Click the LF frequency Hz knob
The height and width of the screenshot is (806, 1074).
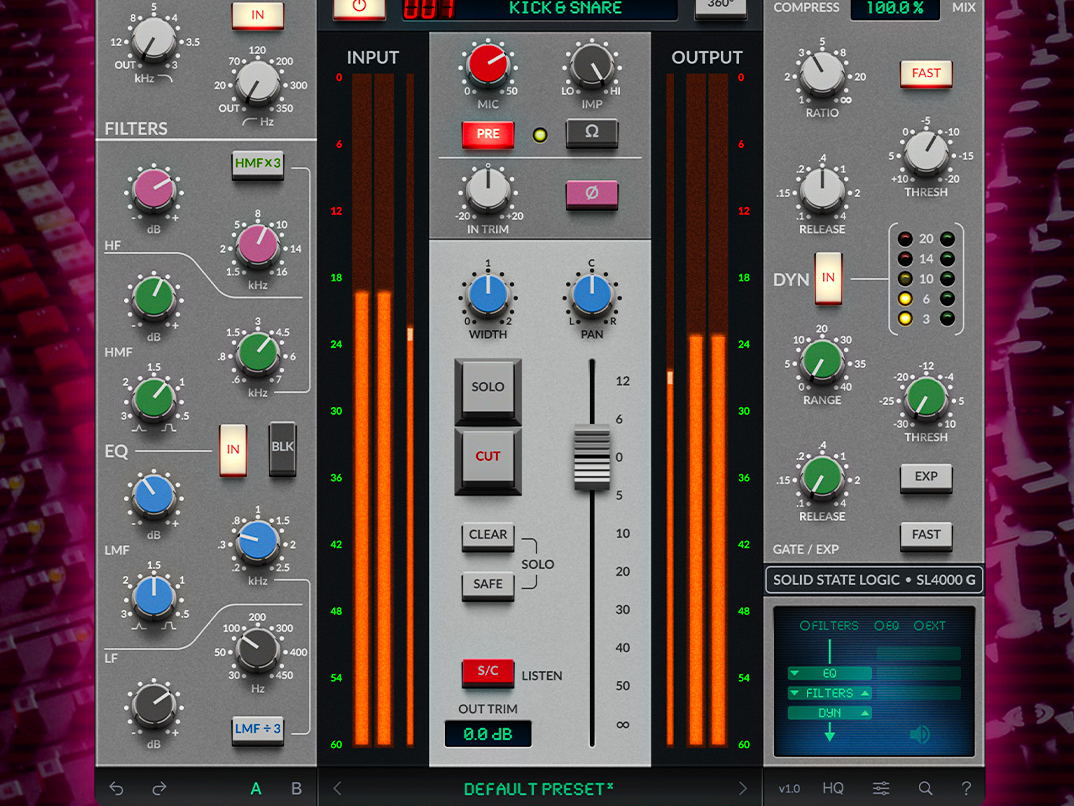coord(258,649)
